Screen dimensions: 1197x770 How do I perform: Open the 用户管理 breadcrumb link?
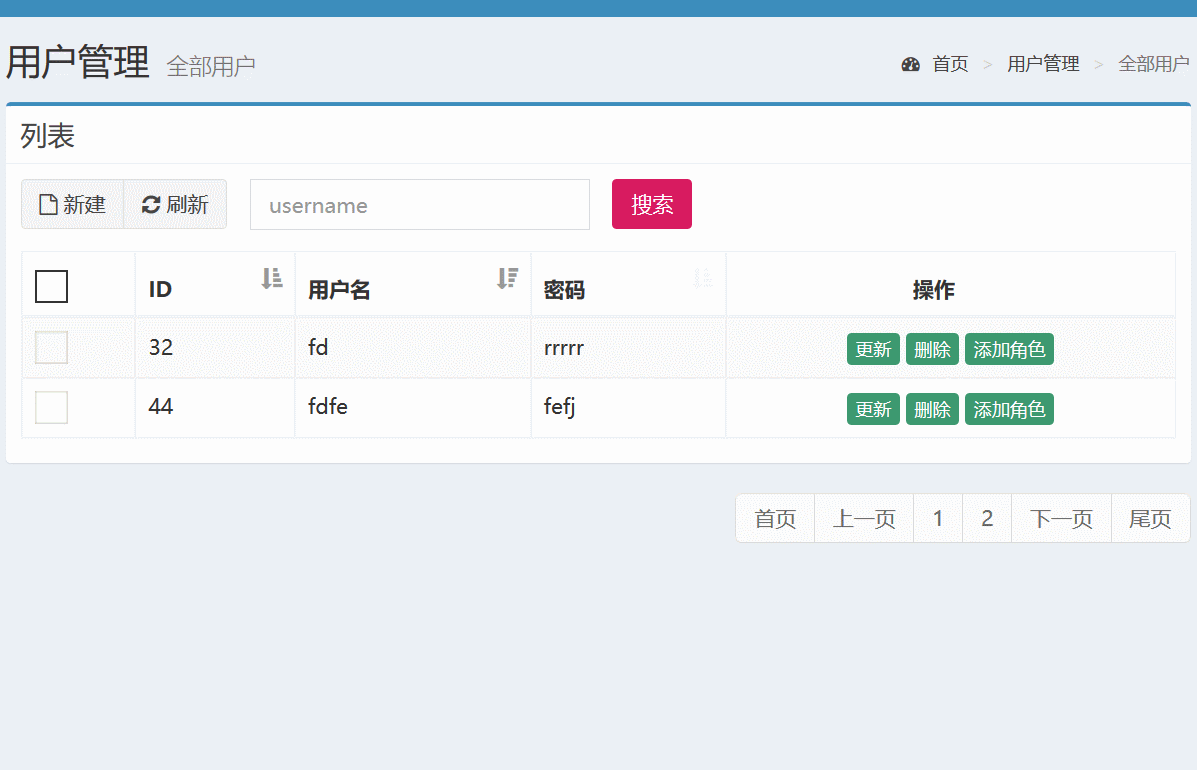1043,64
